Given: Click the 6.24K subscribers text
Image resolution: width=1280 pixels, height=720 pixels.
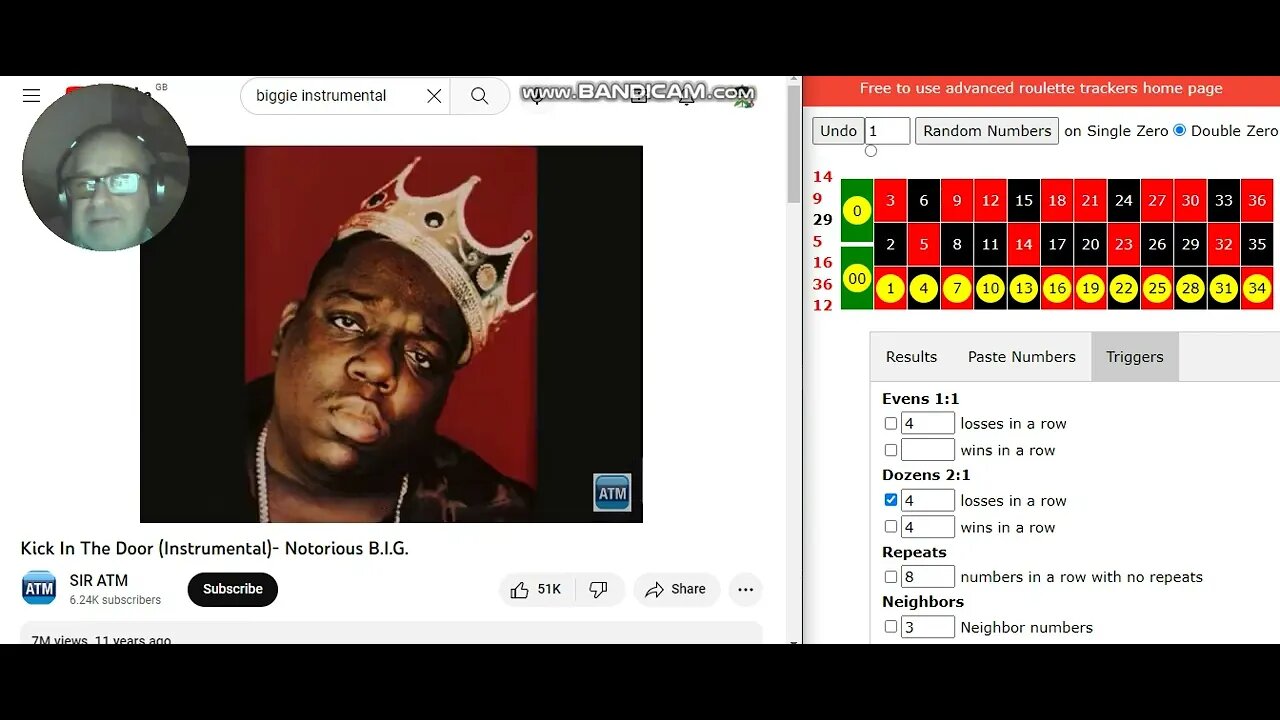Looking at the screenshot, I should click(x=115, y=600).
